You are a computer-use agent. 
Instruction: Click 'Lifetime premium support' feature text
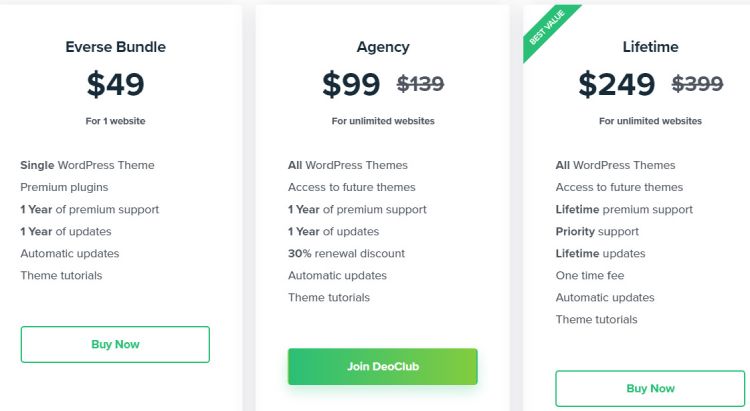[624, 209]
